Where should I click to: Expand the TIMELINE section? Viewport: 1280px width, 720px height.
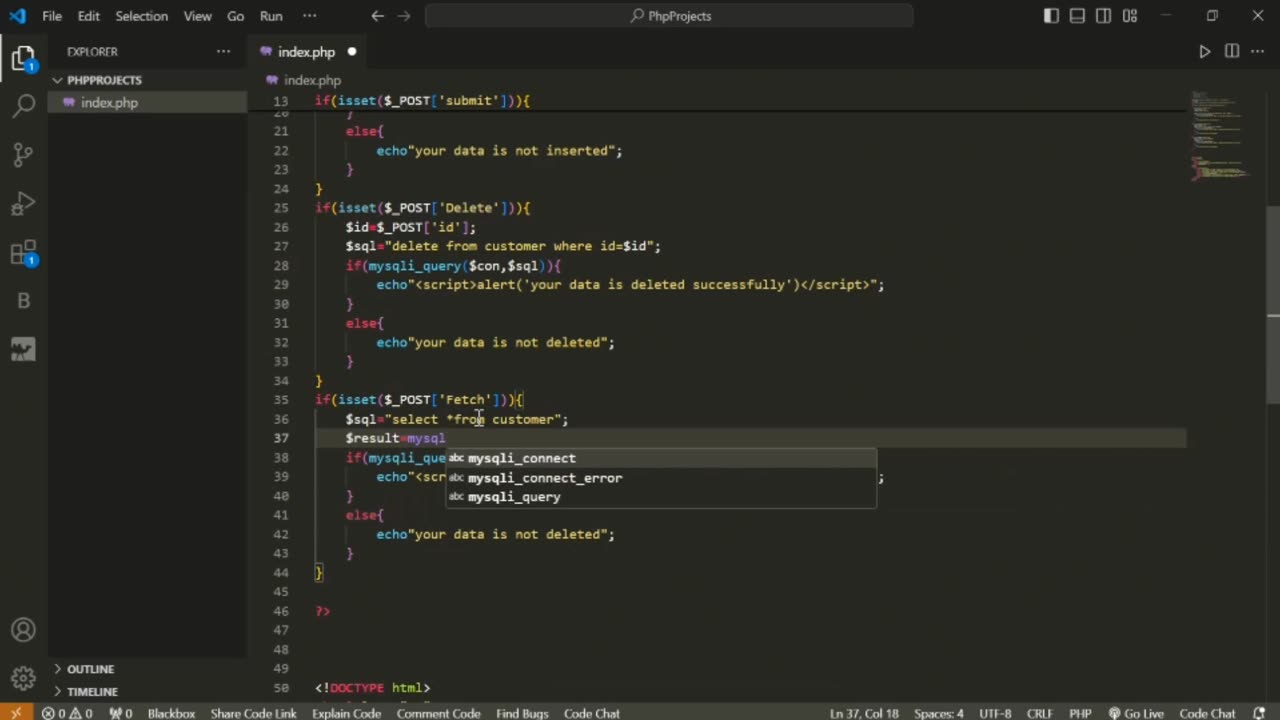pos(147,692)
